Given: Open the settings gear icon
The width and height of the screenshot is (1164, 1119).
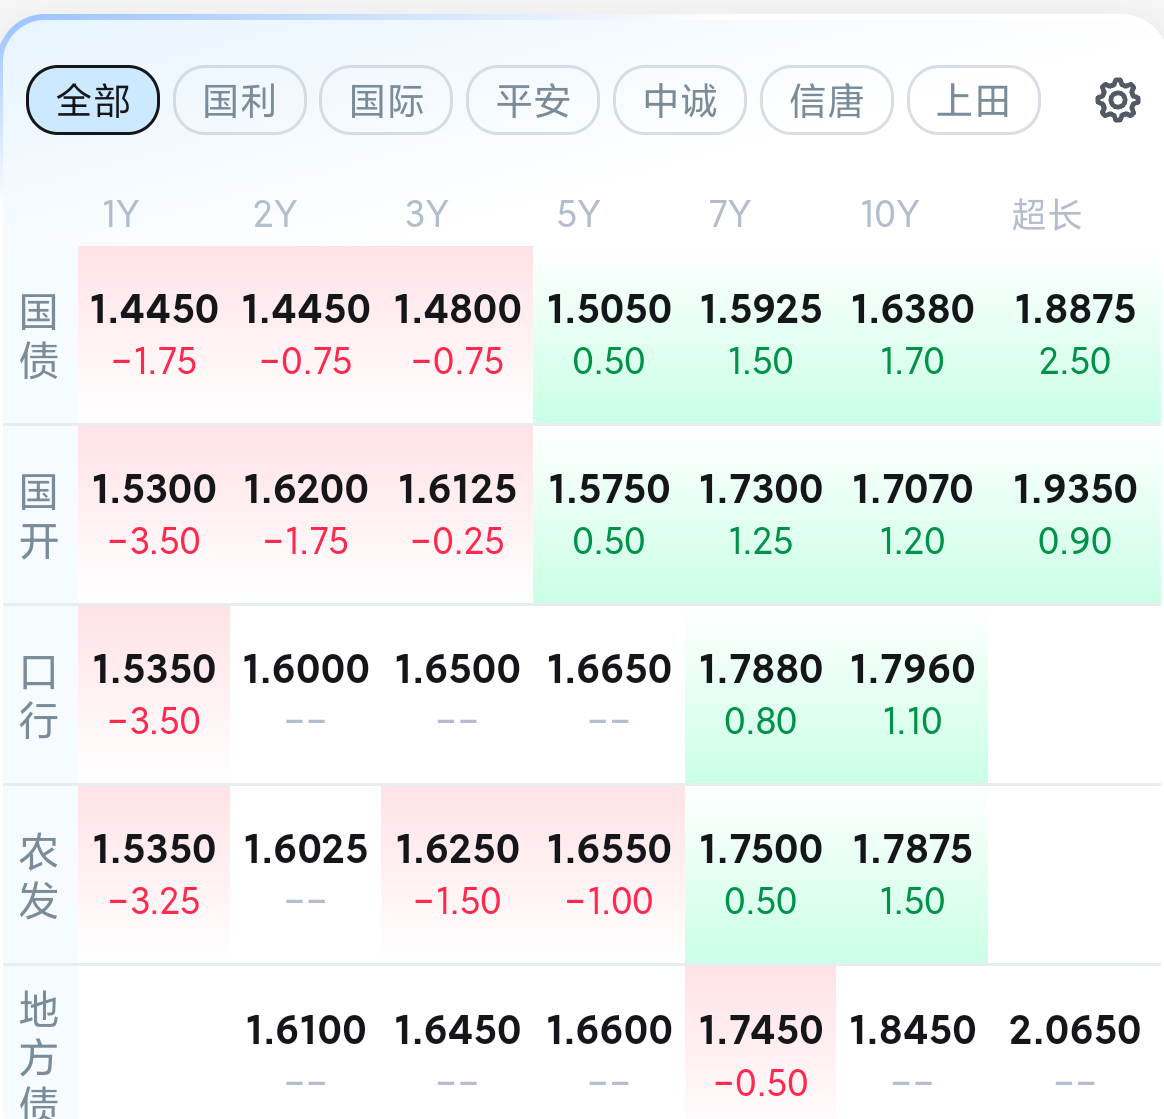Looking at the screenshot, I should [1117, 100].
